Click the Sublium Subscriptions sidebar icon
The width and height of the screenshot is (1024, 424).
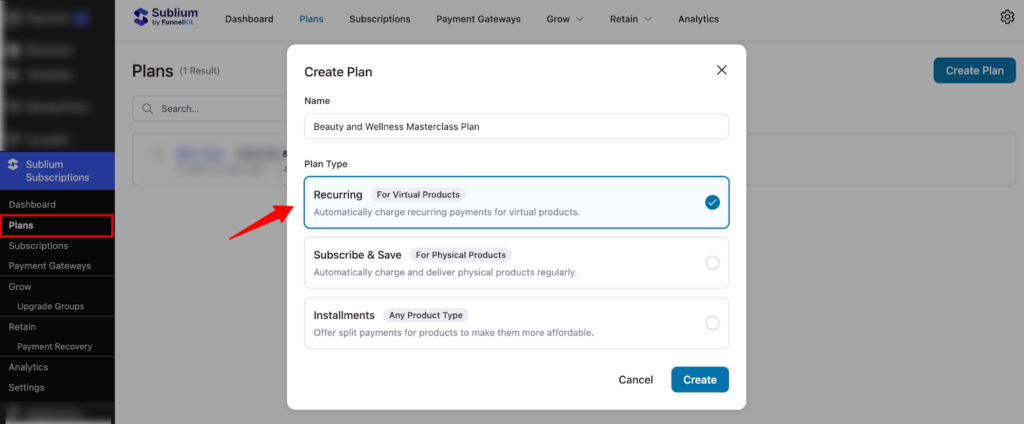click(x=12, y=163)
